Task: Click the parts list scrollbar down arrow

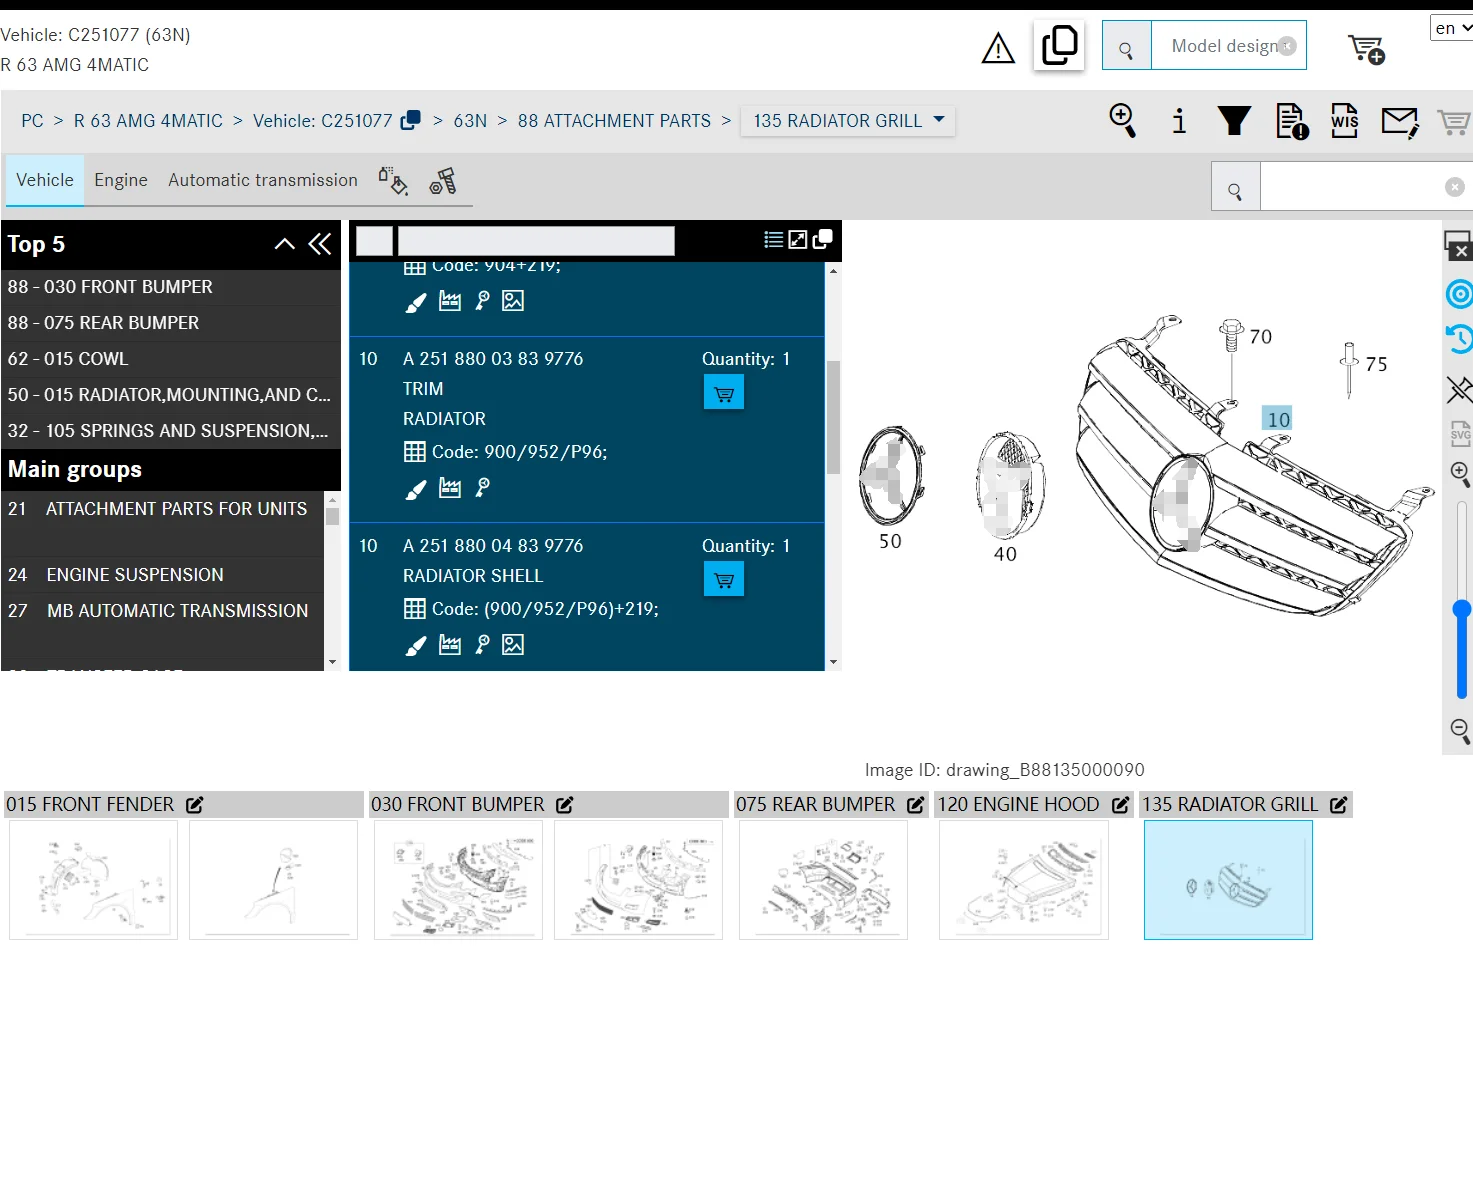Action: pos(833,662)
